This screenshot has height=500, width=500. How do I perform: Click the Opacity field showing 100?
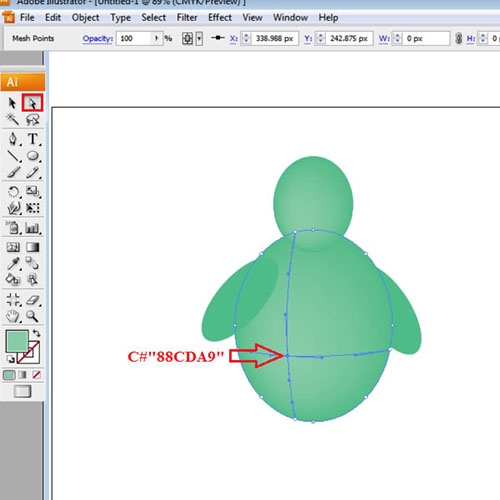134,38
